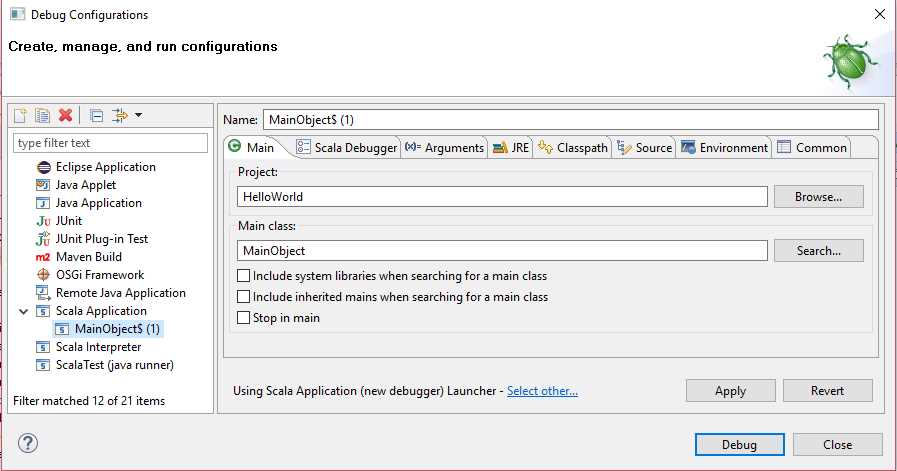Open help with question mark icon
The width and height of the screenshot is (897, 471).
27,443
